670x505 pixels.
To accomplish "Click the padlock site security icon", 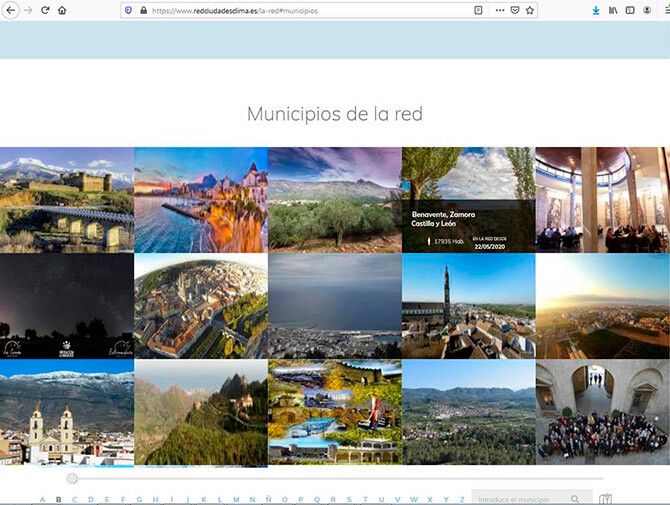I will [144, 10].
